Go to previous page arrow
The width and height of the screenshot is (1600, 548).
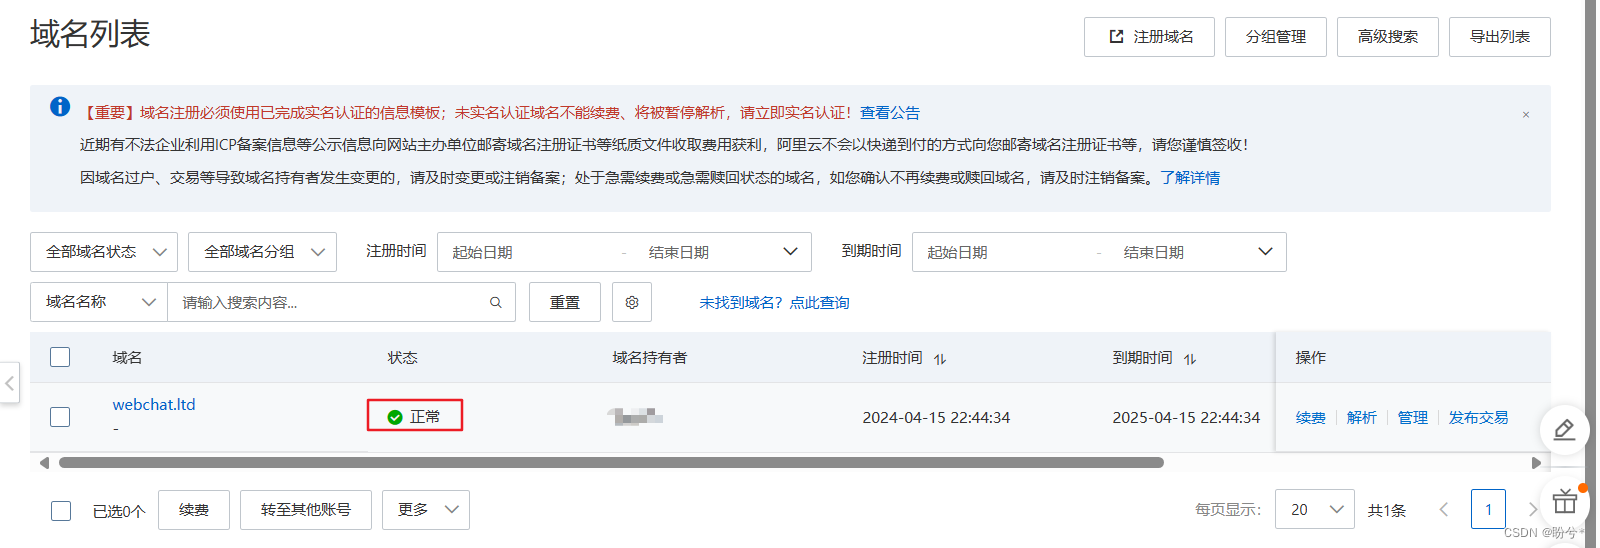[1444, 510]
